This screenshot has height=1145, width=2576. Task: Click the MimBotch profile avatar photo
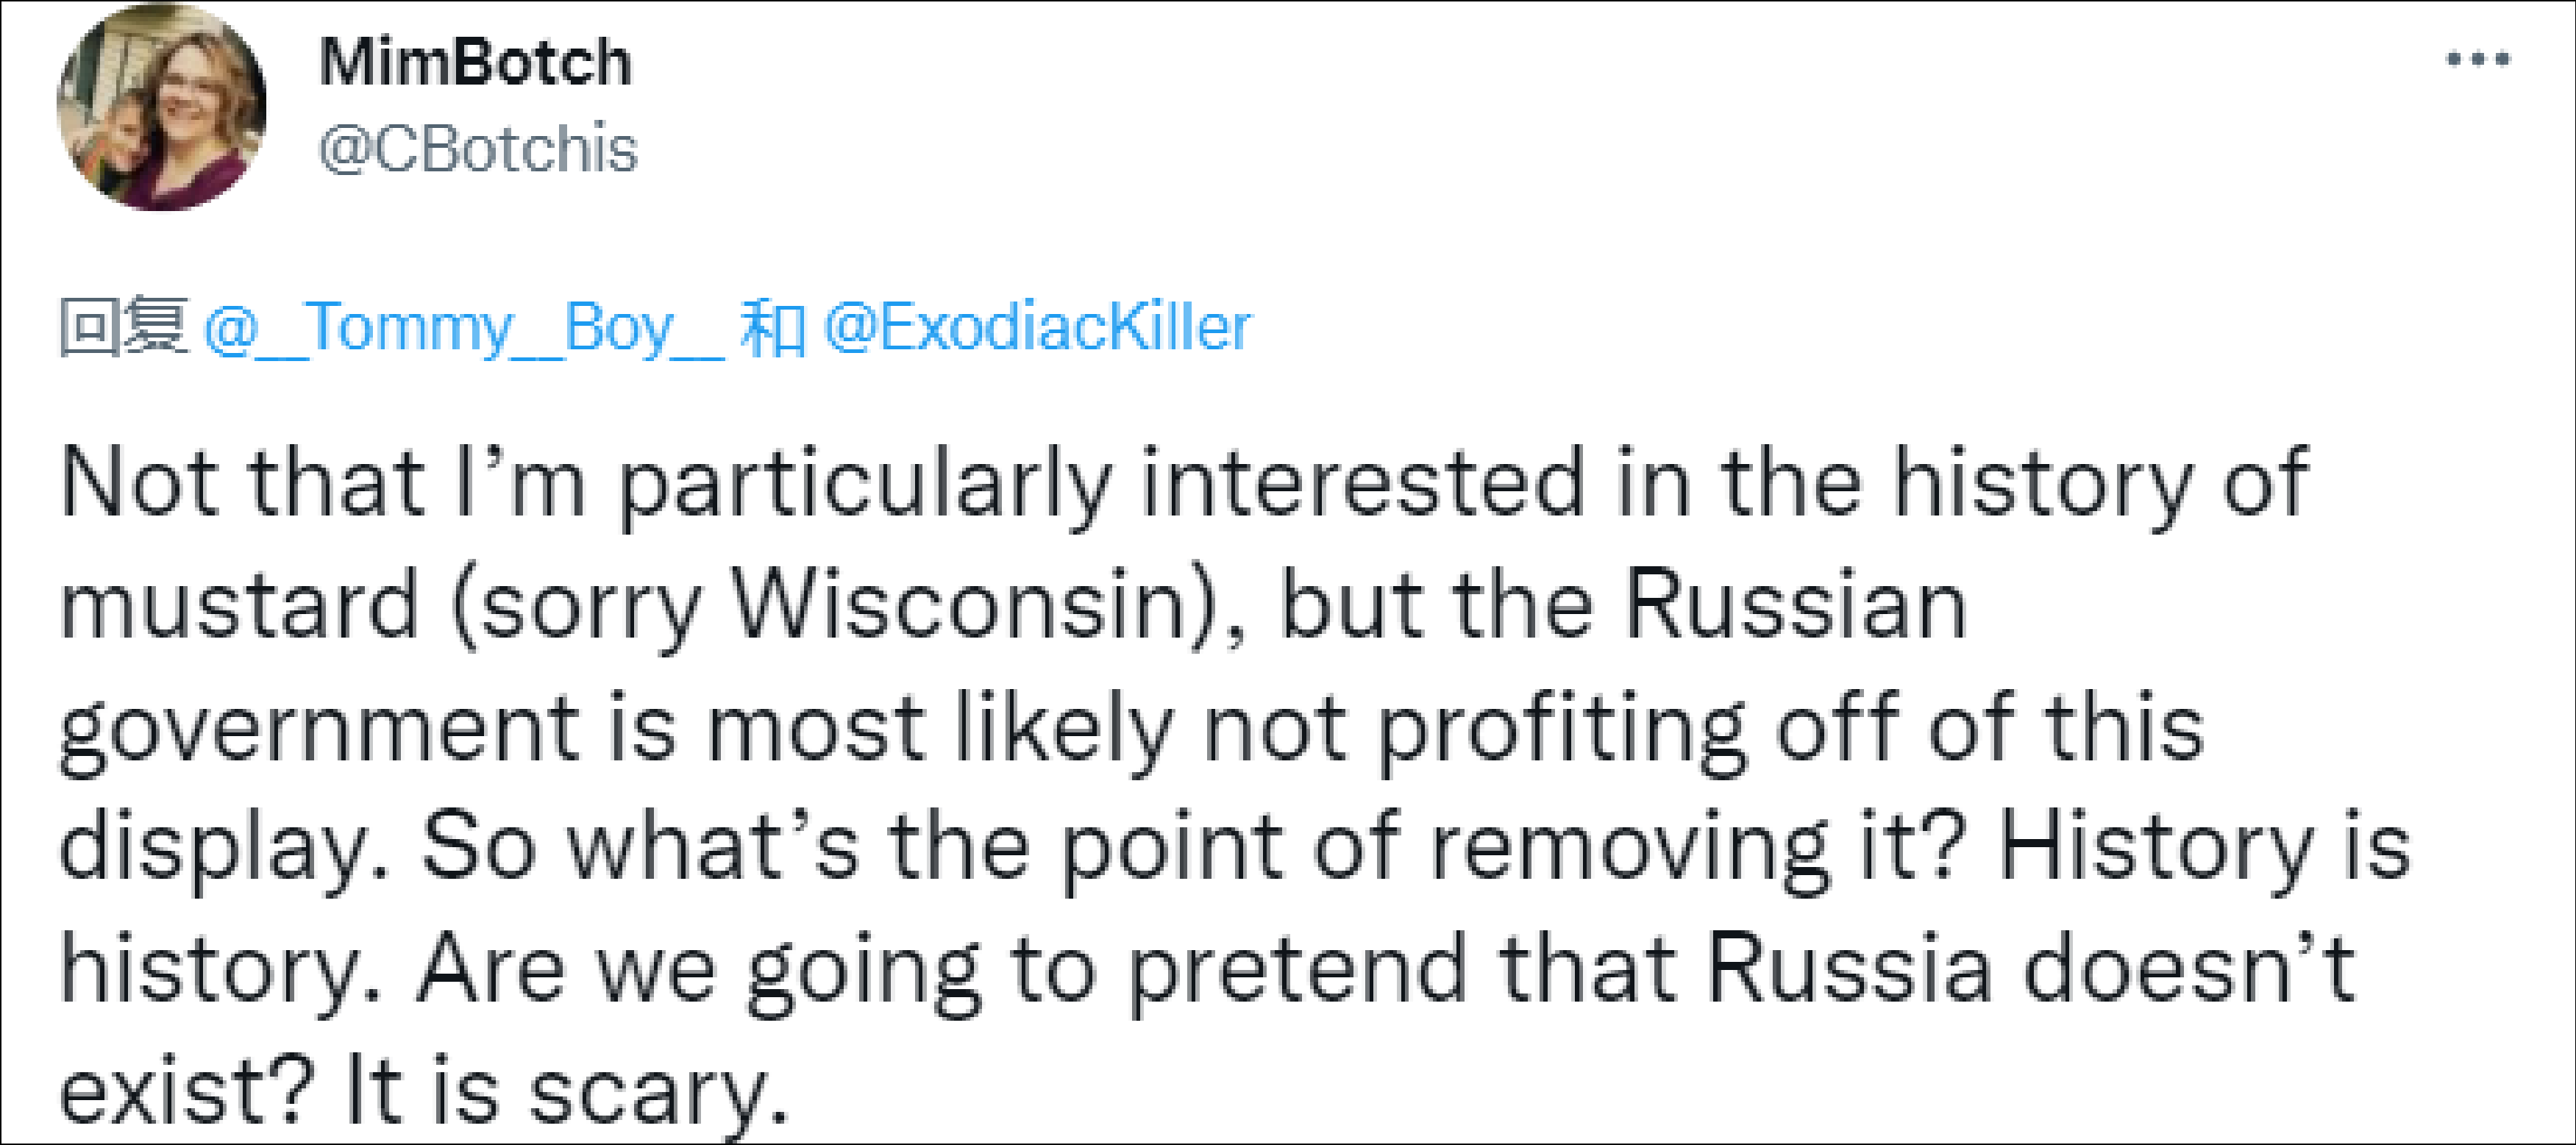(x=162, y=107)
